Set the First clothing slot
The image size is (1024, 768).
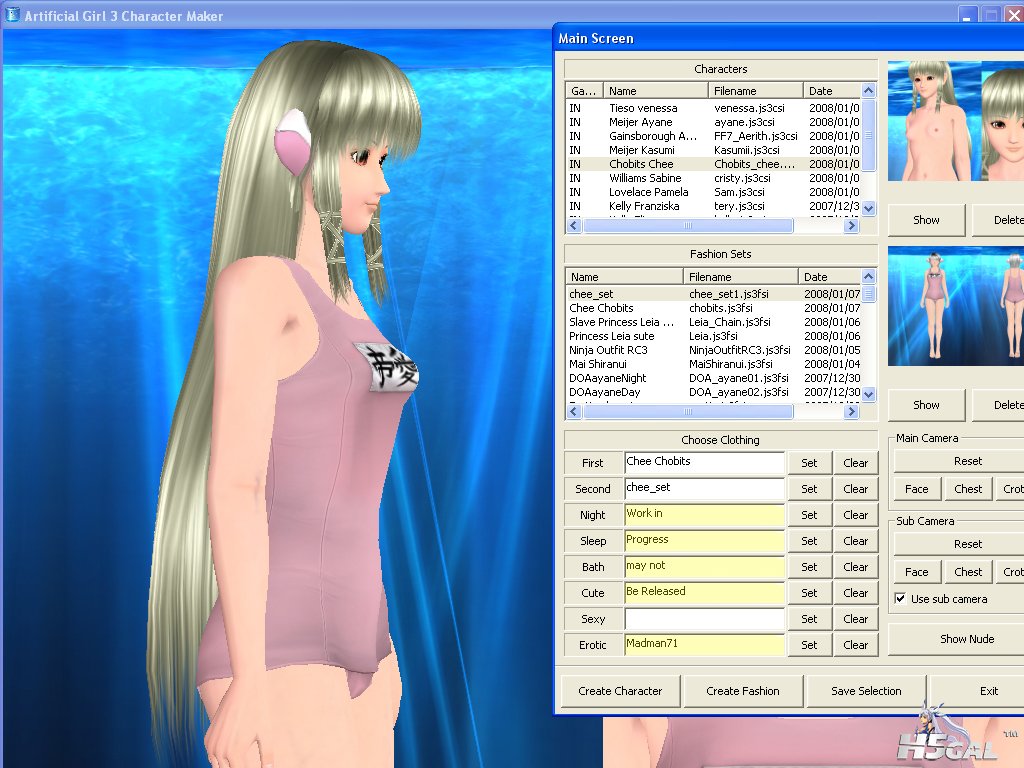click(809, 463)
